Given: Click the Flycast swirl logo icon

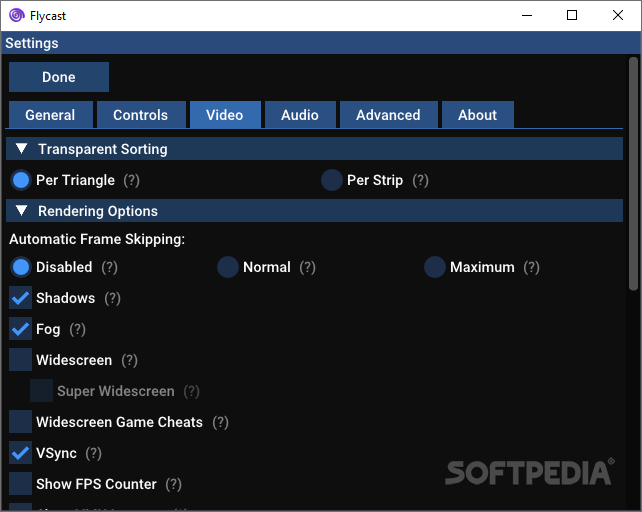Looking at the screenshot, I should pos(17,16).
